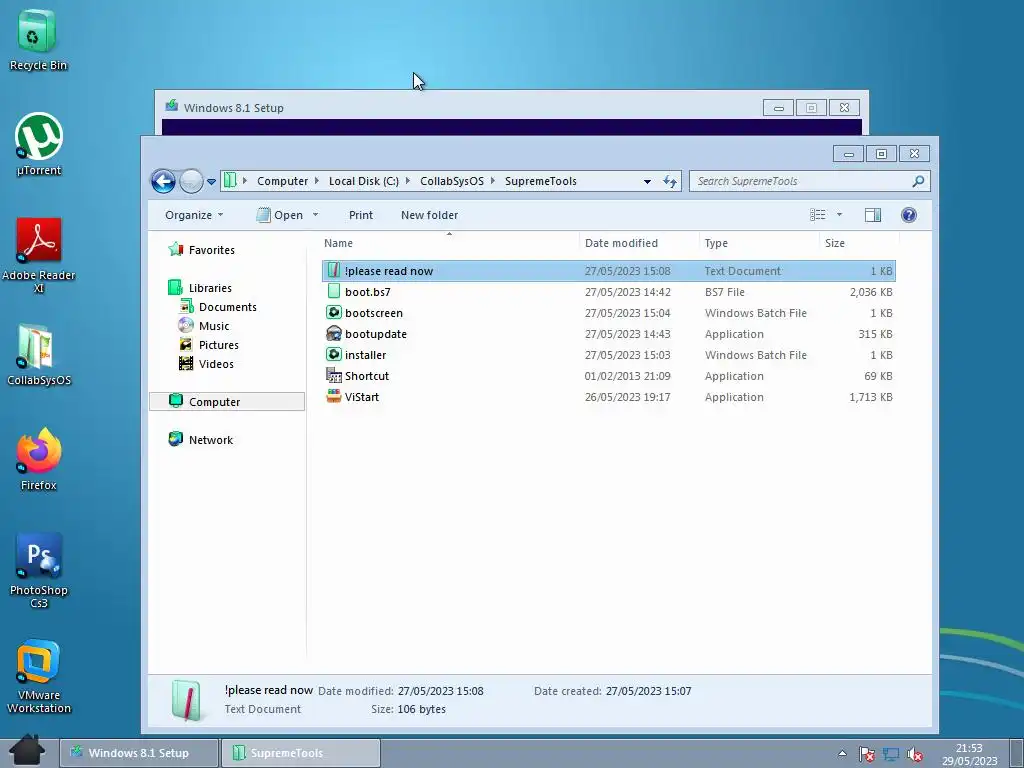Click SupremeTools taskbar button

(x=300, y=753)
